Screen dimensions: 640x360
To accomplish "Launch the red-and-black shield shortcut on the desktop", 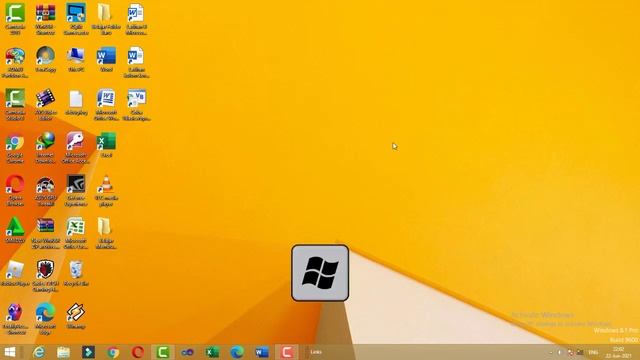I will tap(45, 276).
